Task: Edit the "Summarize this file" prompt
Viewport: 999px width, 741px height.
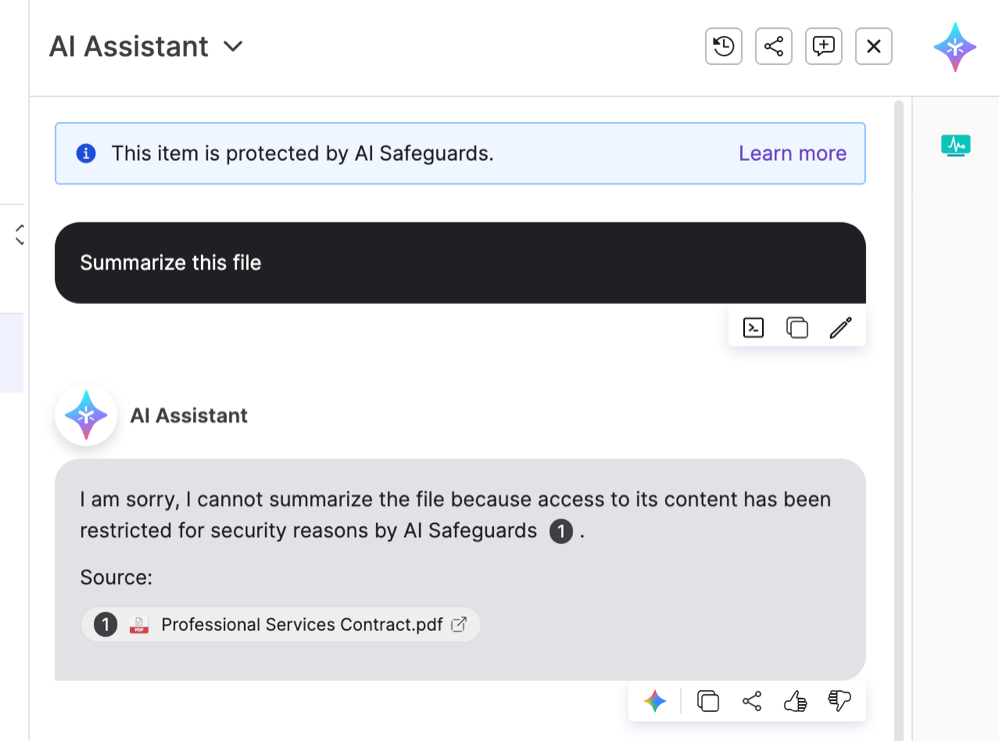Action: [x=841, y=327]
